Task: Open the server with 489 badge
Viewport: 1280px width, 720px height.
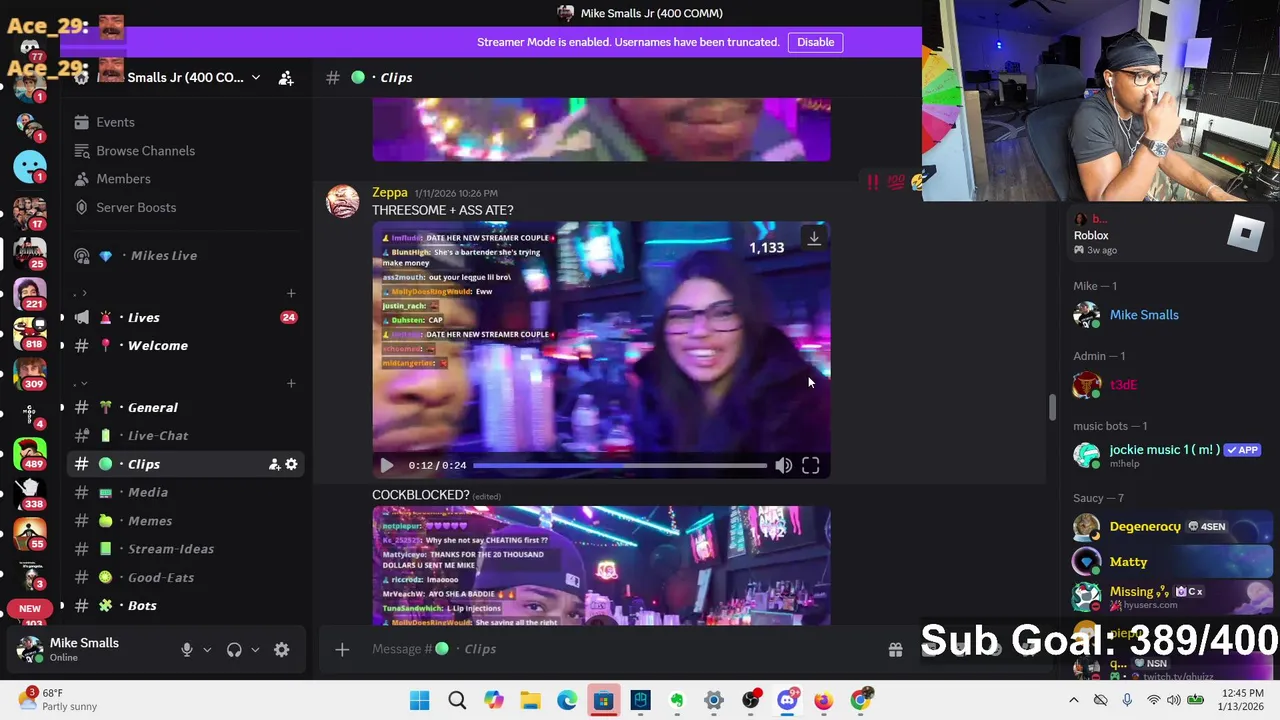Action: point(29,452)
